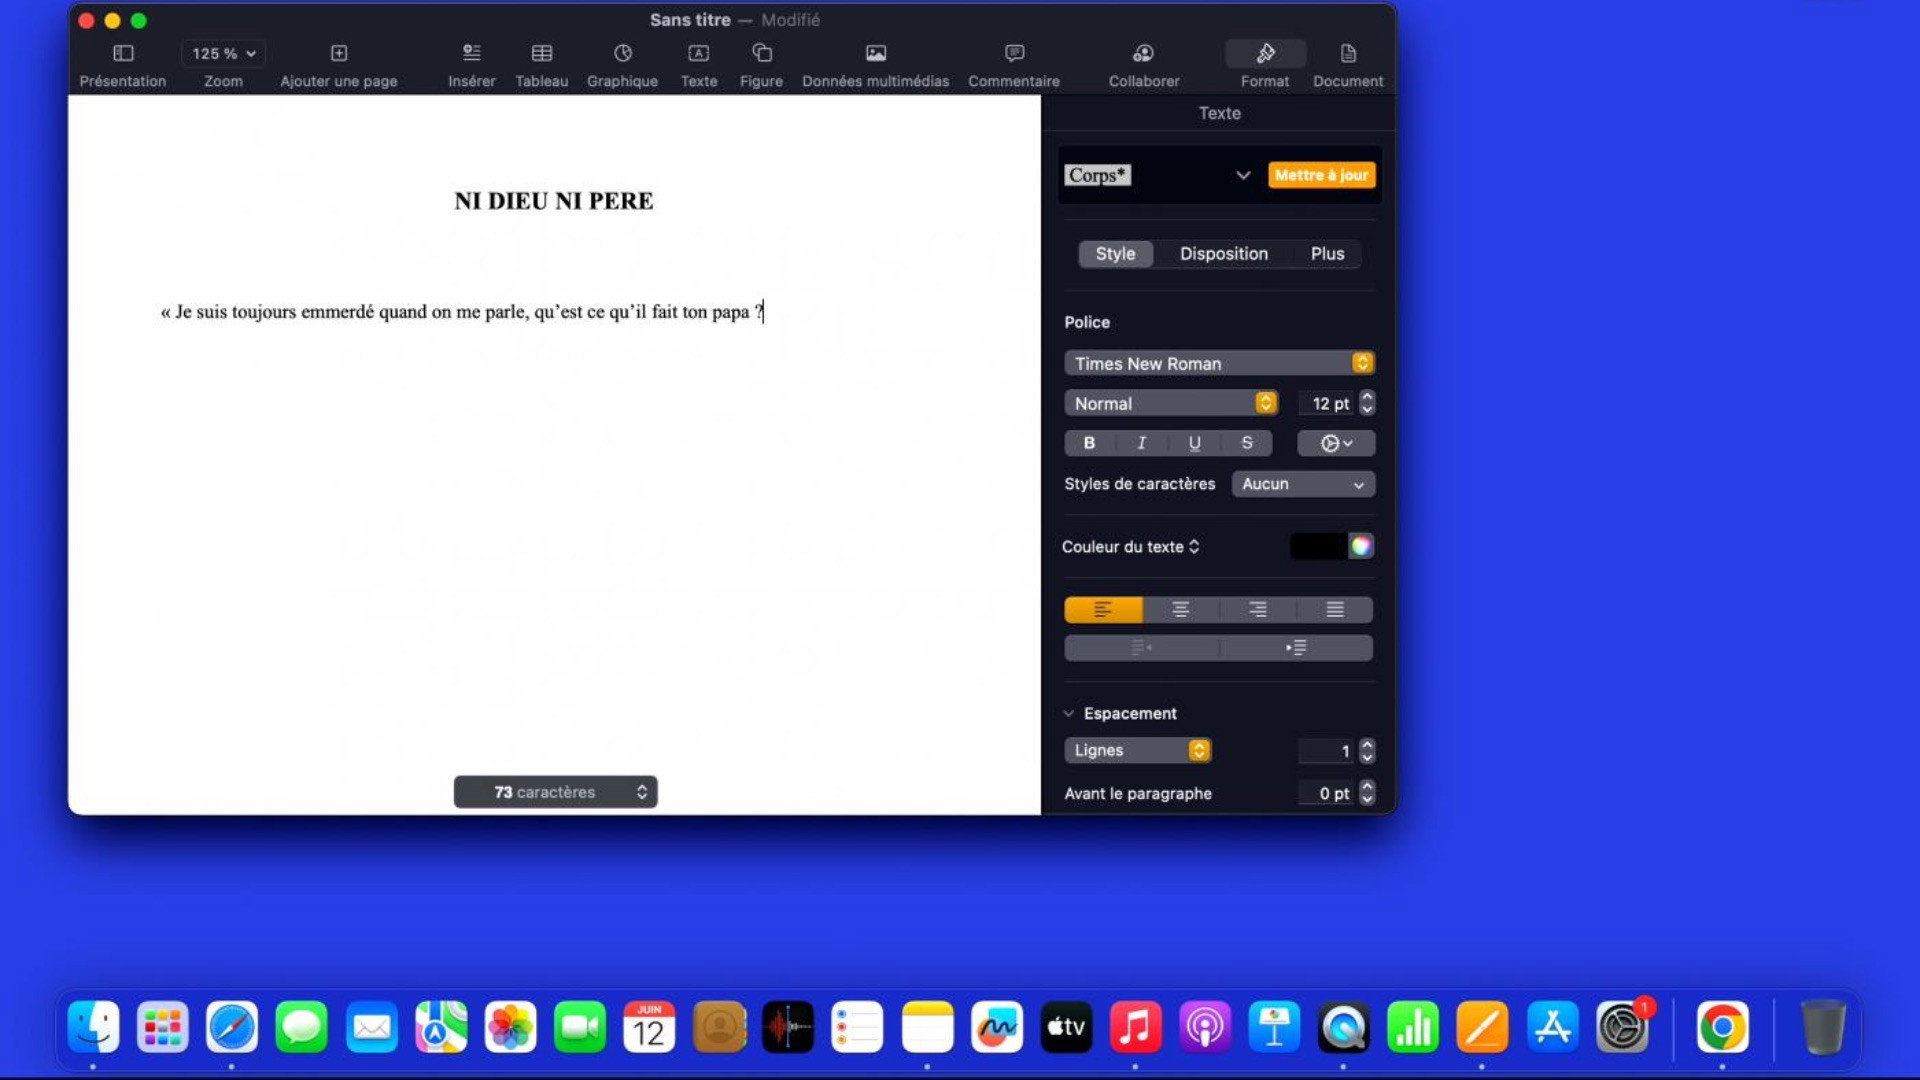Open the Tableau toolbar icon

point(541,54)
